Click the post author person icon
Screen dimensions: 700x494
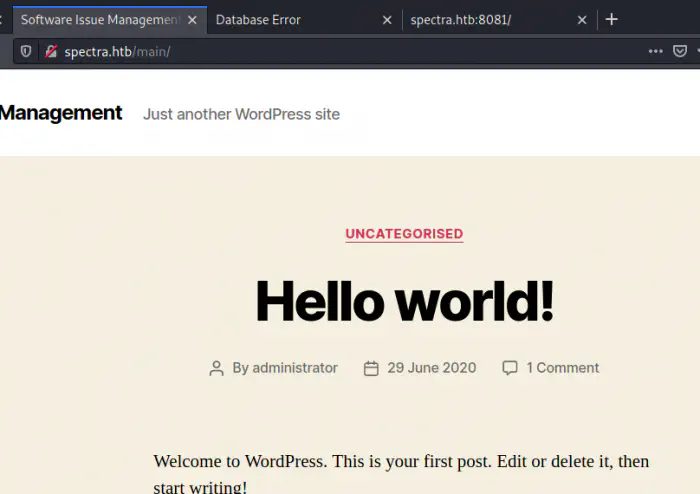point(216,368)
